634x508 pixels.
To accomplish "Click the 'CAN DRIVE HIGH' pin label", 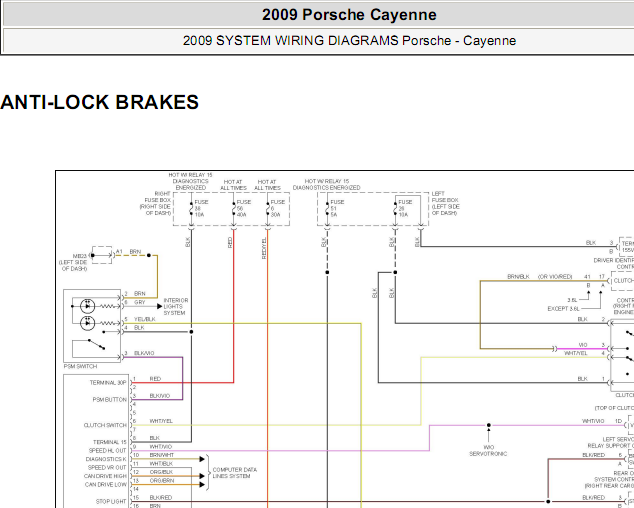I will [105, 476].
